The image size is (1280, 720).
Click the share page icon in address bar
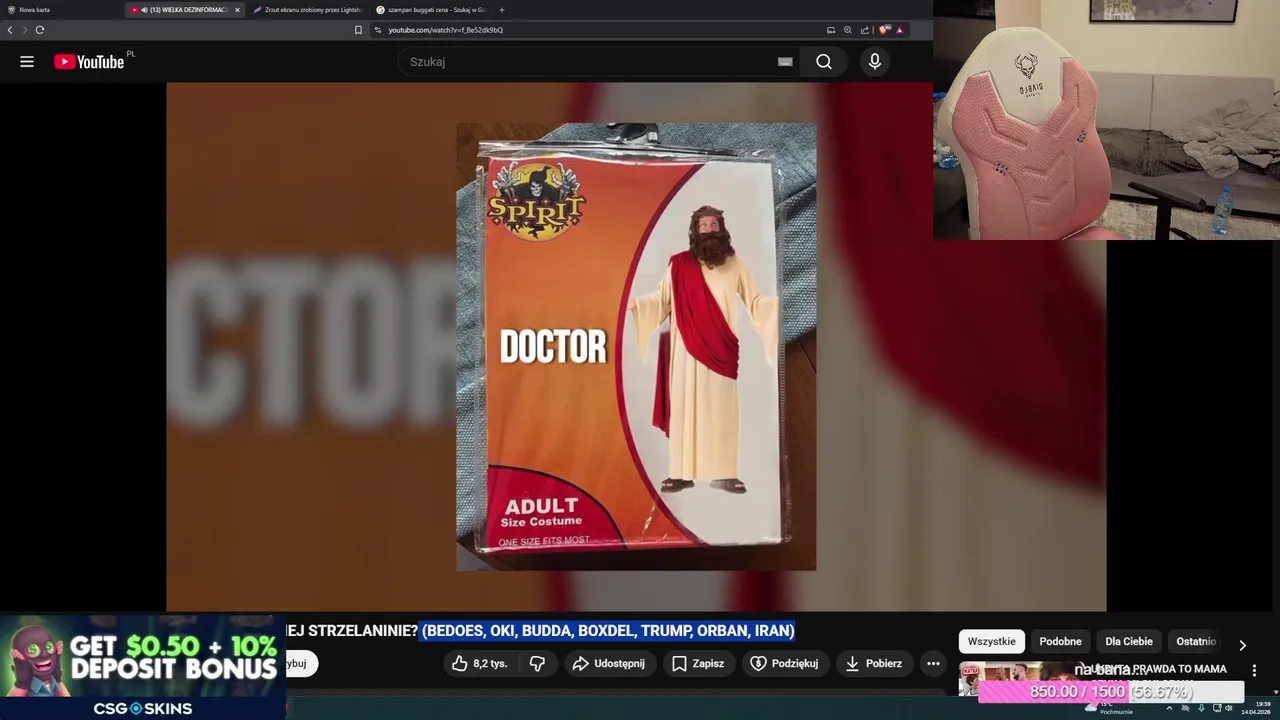tap(865, 30)
